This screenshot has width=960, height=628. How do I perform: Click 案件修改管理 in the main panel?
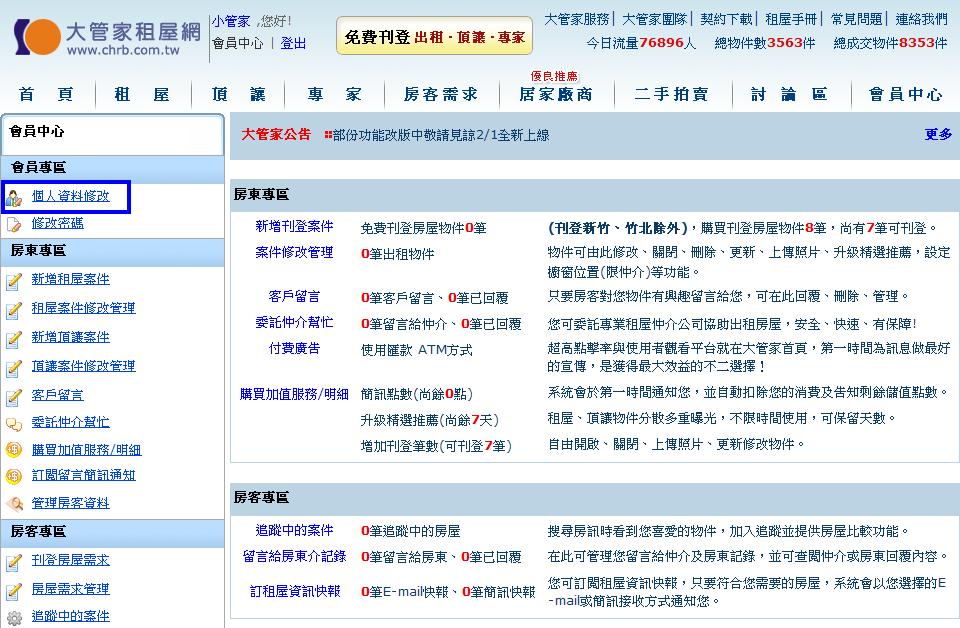pyautogui.click(x=294, y=252)
